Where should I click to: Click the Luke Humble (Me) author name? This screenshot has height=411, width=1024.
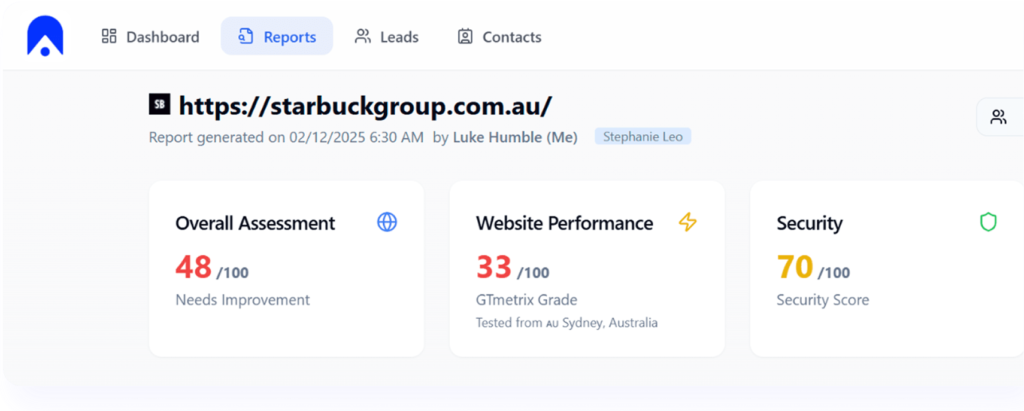coord(515,137)
